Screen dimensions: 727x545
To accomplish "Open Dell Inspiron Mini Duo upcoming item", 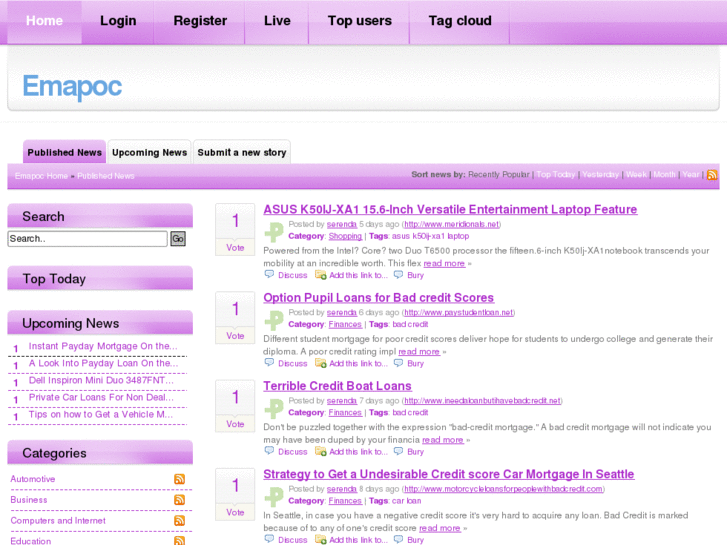I will (x=101, y=380).
